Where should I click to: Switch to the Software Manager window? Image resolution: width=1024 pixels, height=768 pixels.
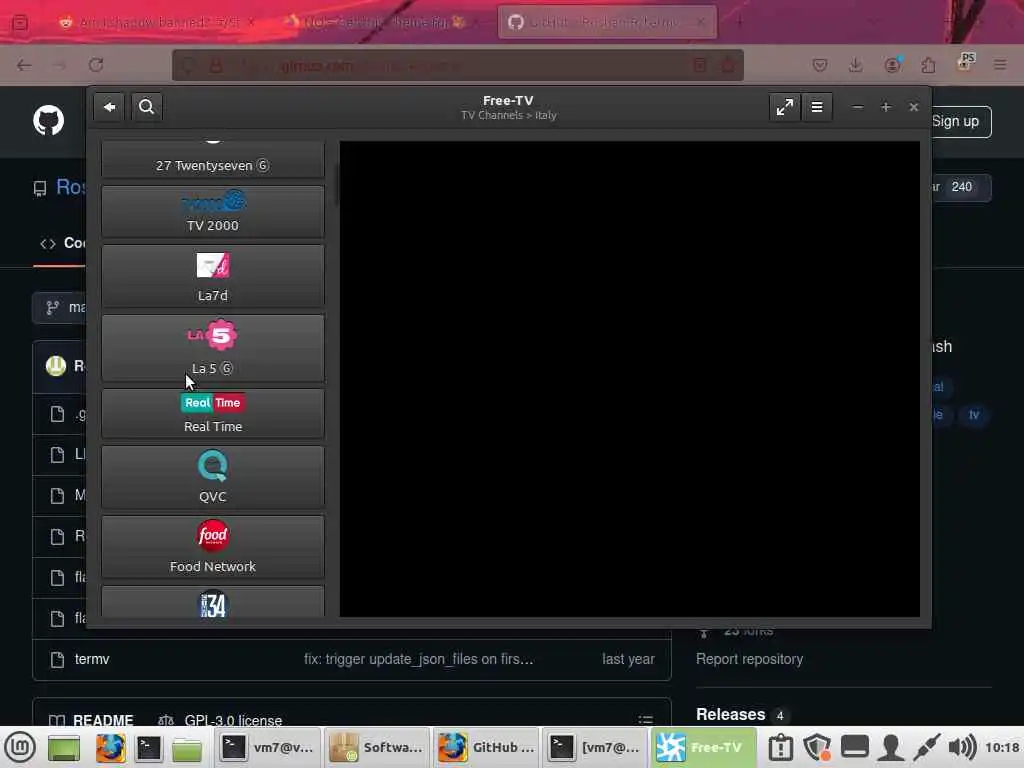(x=376, y=748)
